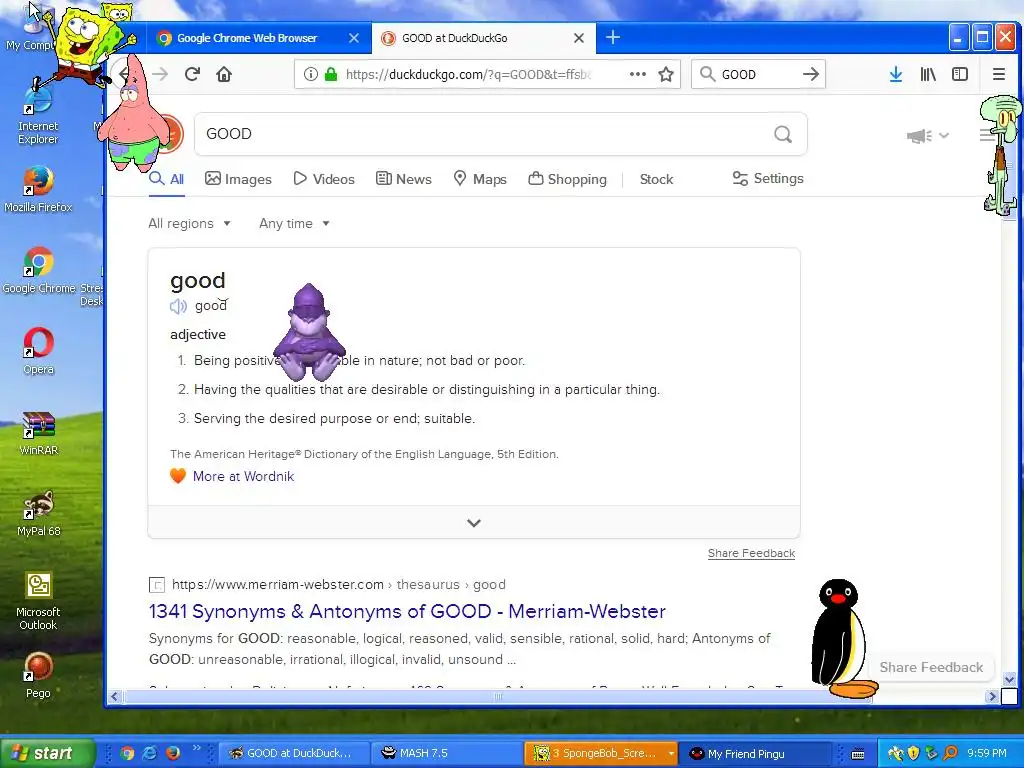Go to the browser home page icon
This screenshot has height=768, width=1024.
click(x=224, y=74)
